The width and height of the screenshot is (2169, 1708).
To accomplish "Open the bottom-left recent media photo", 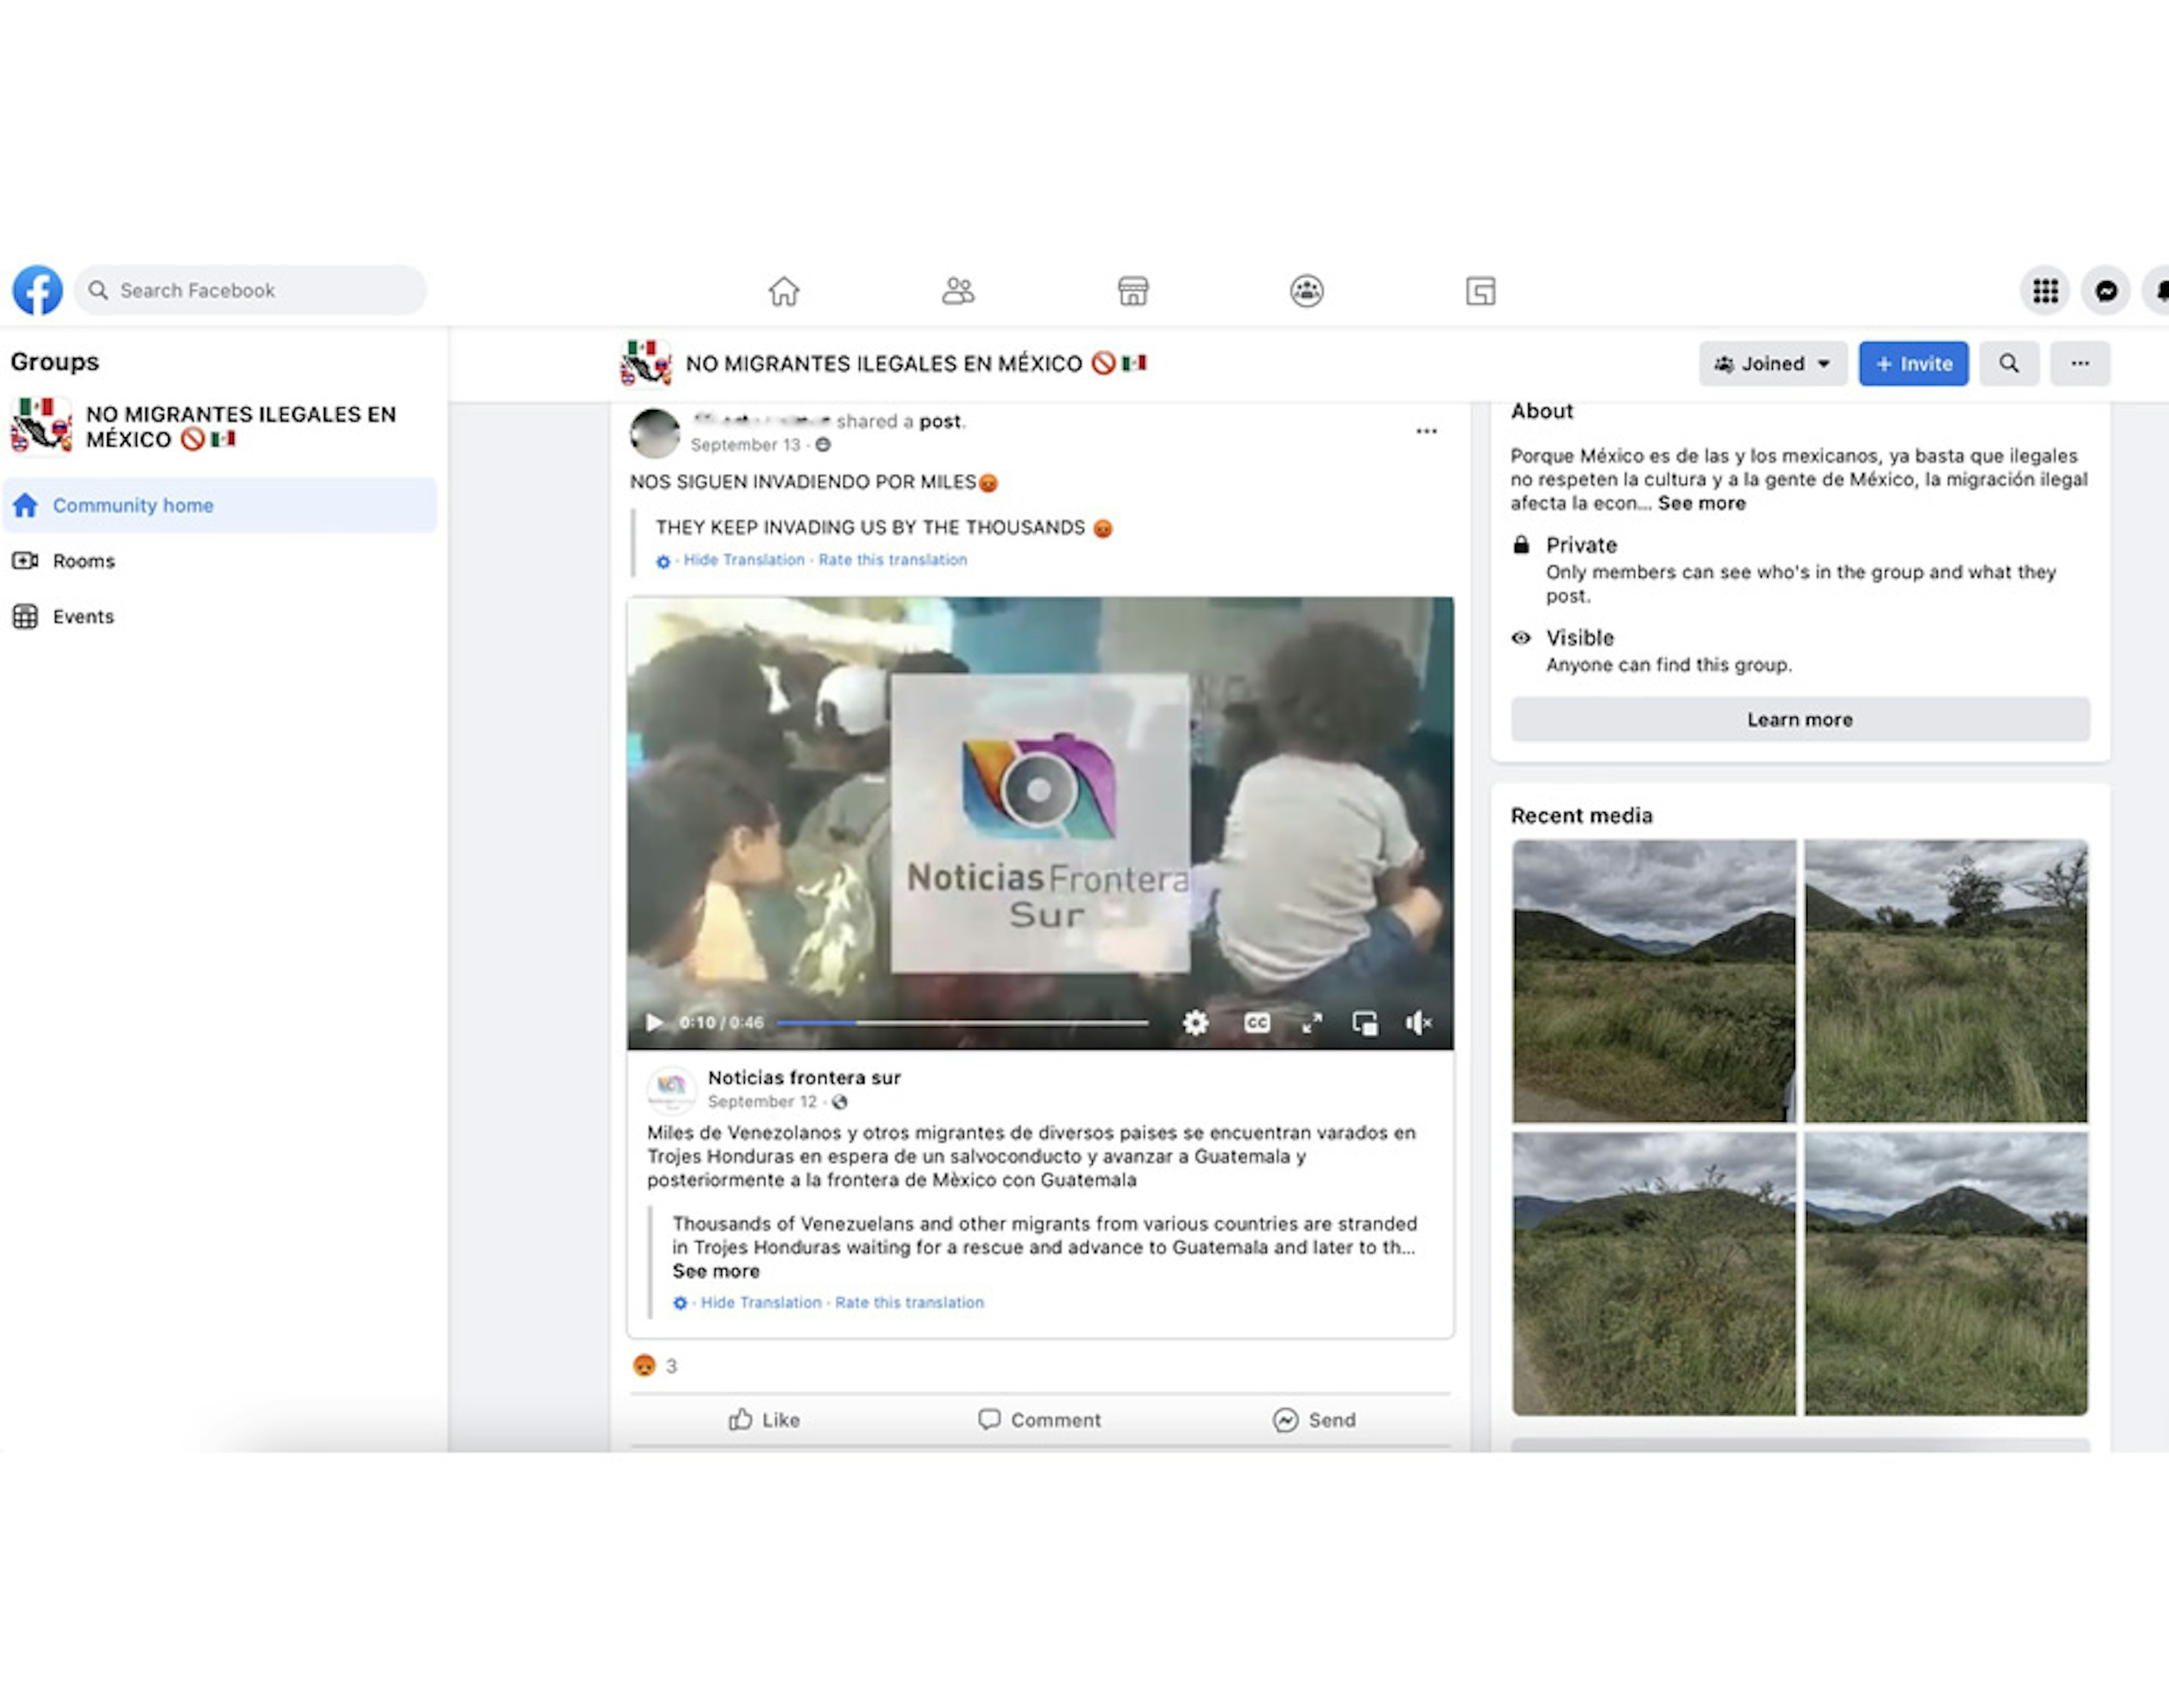I will (1654, 1273).
